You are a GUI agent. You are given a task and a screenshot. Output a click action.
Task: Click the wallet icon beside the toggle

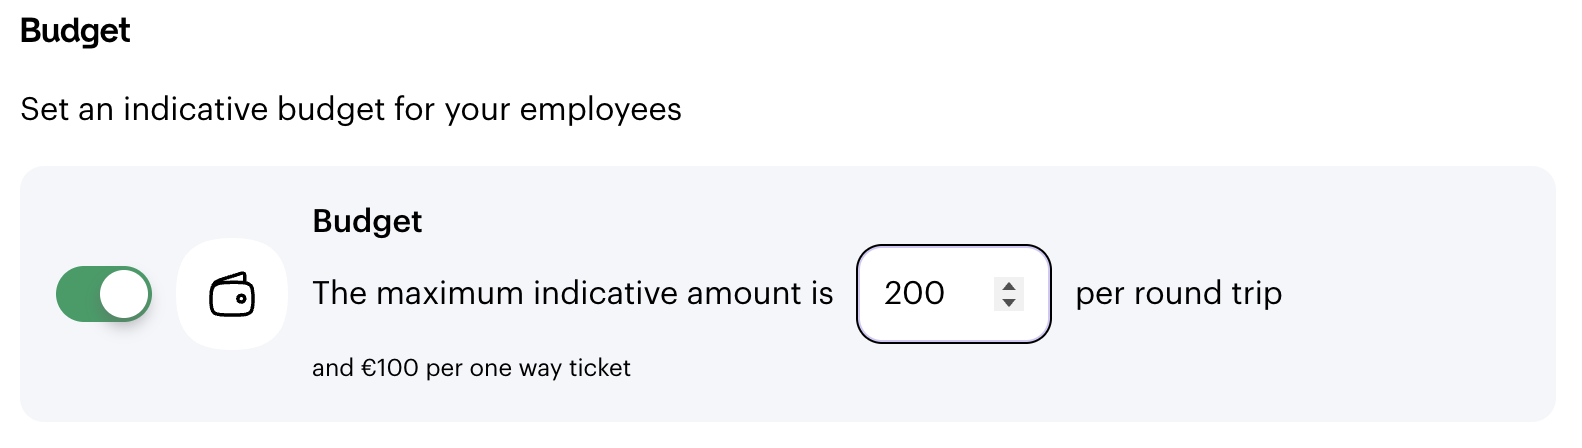232,295
